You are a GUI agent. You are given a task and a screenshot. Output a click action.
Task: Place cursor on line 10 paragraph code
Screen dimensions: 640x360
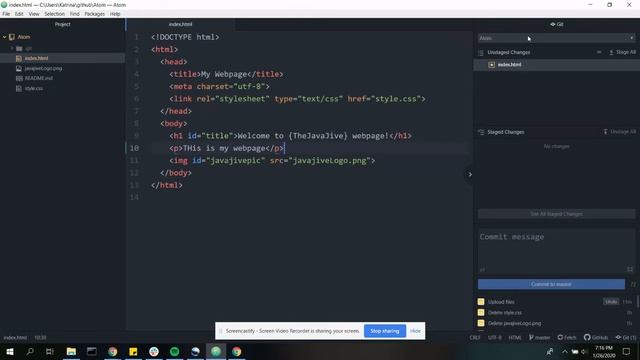click(x=227, y=149)
